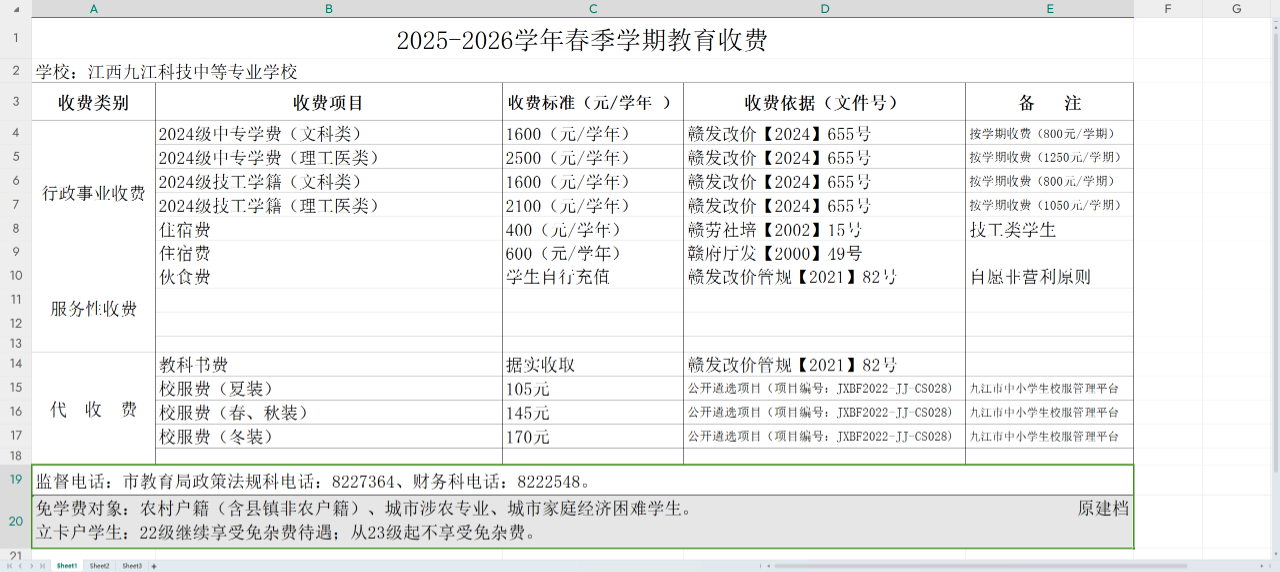Viewport: 1280px width, 572px height.
Task: Click horizontal scrollbar right arrow
Action: point(1261,566)
